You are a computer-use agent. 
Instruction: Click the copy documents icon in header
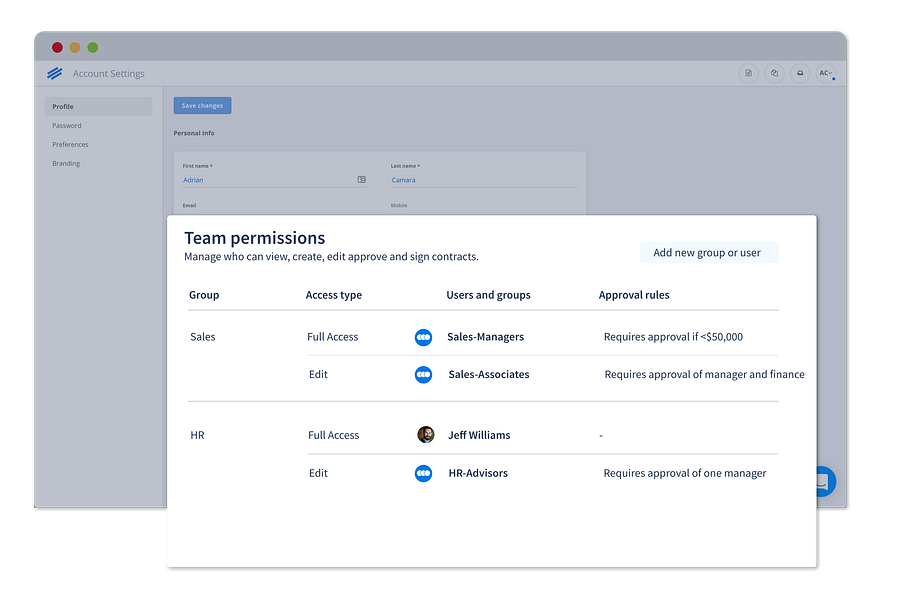774,73
